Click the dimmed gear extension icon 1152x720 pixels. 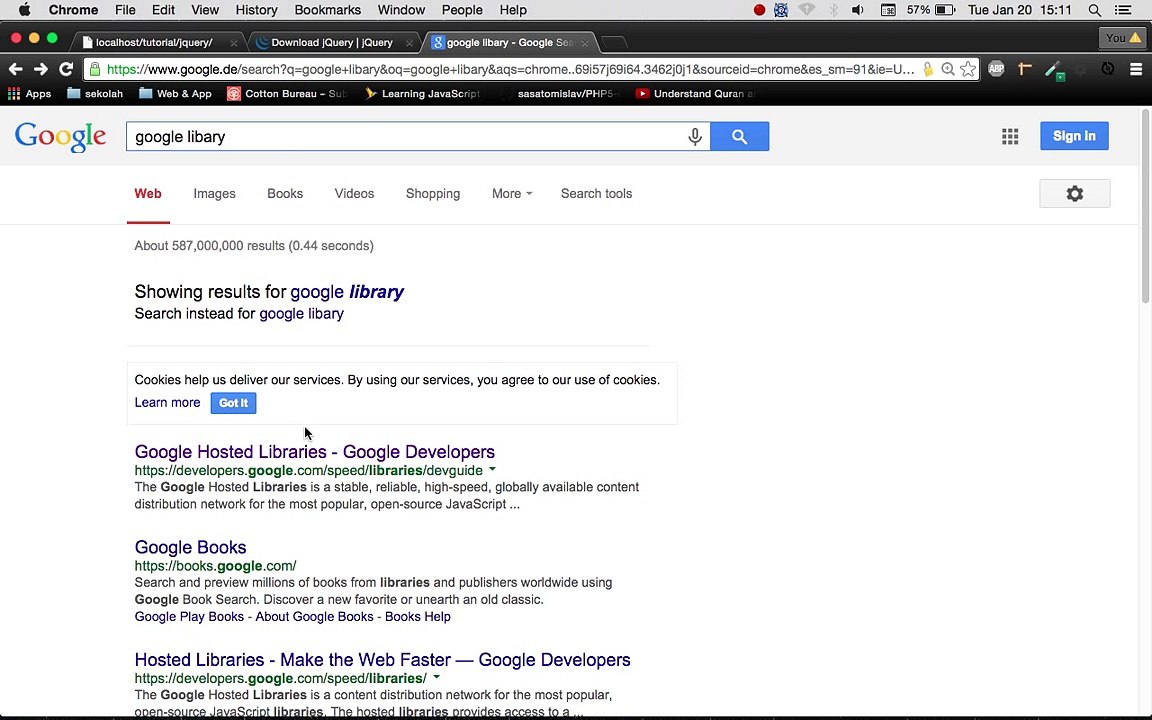tap(1081, 70)
